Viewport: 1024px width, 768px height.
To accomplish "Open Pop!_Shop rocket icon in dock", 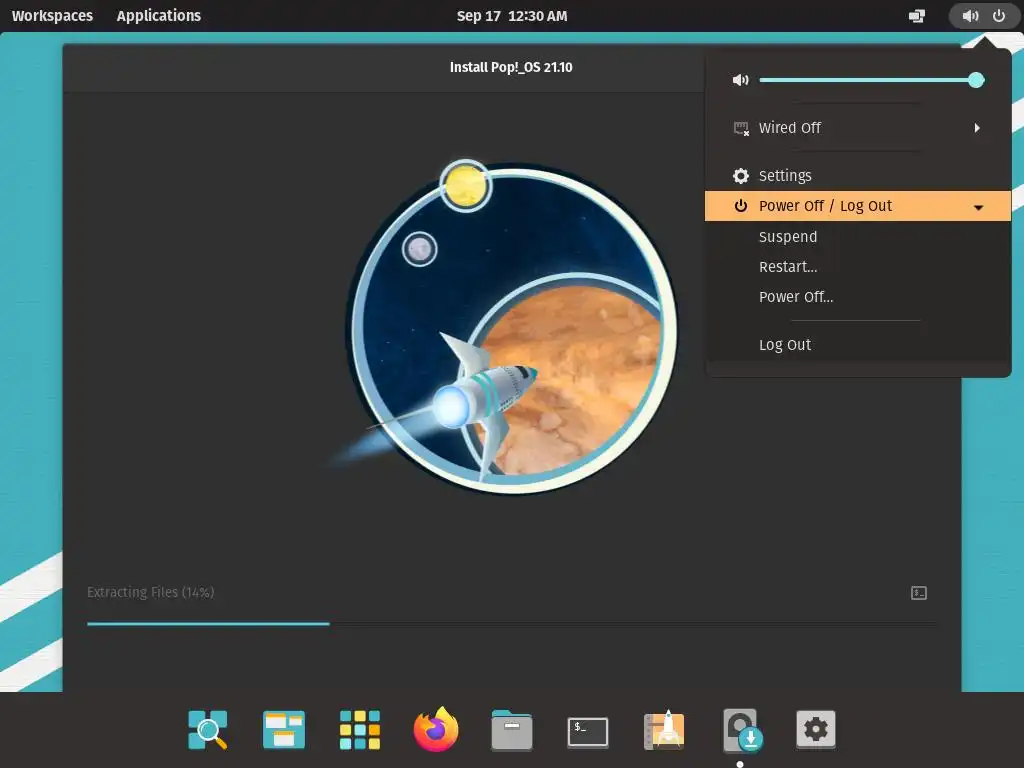I will coord(664,729).
